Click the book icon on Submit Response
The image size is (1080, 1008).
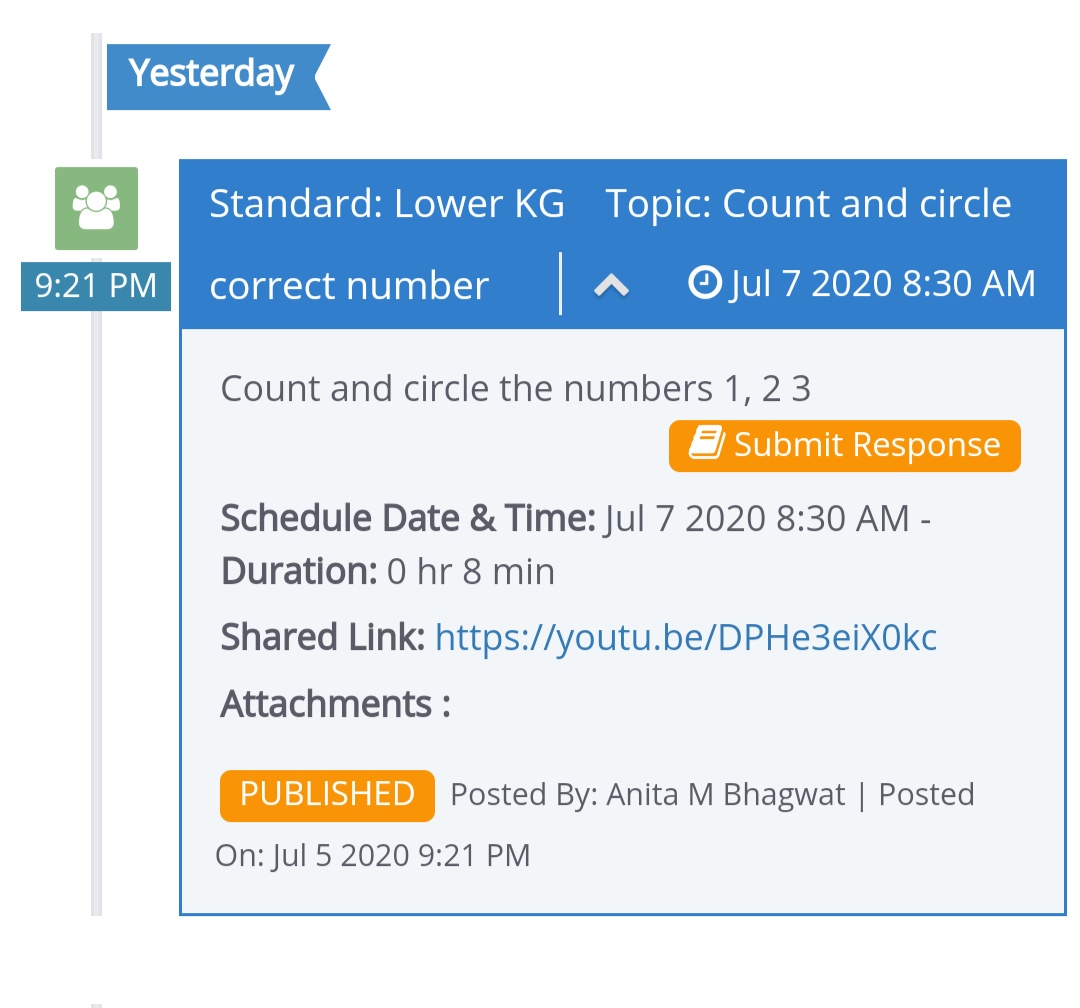(x=707, y=443)
